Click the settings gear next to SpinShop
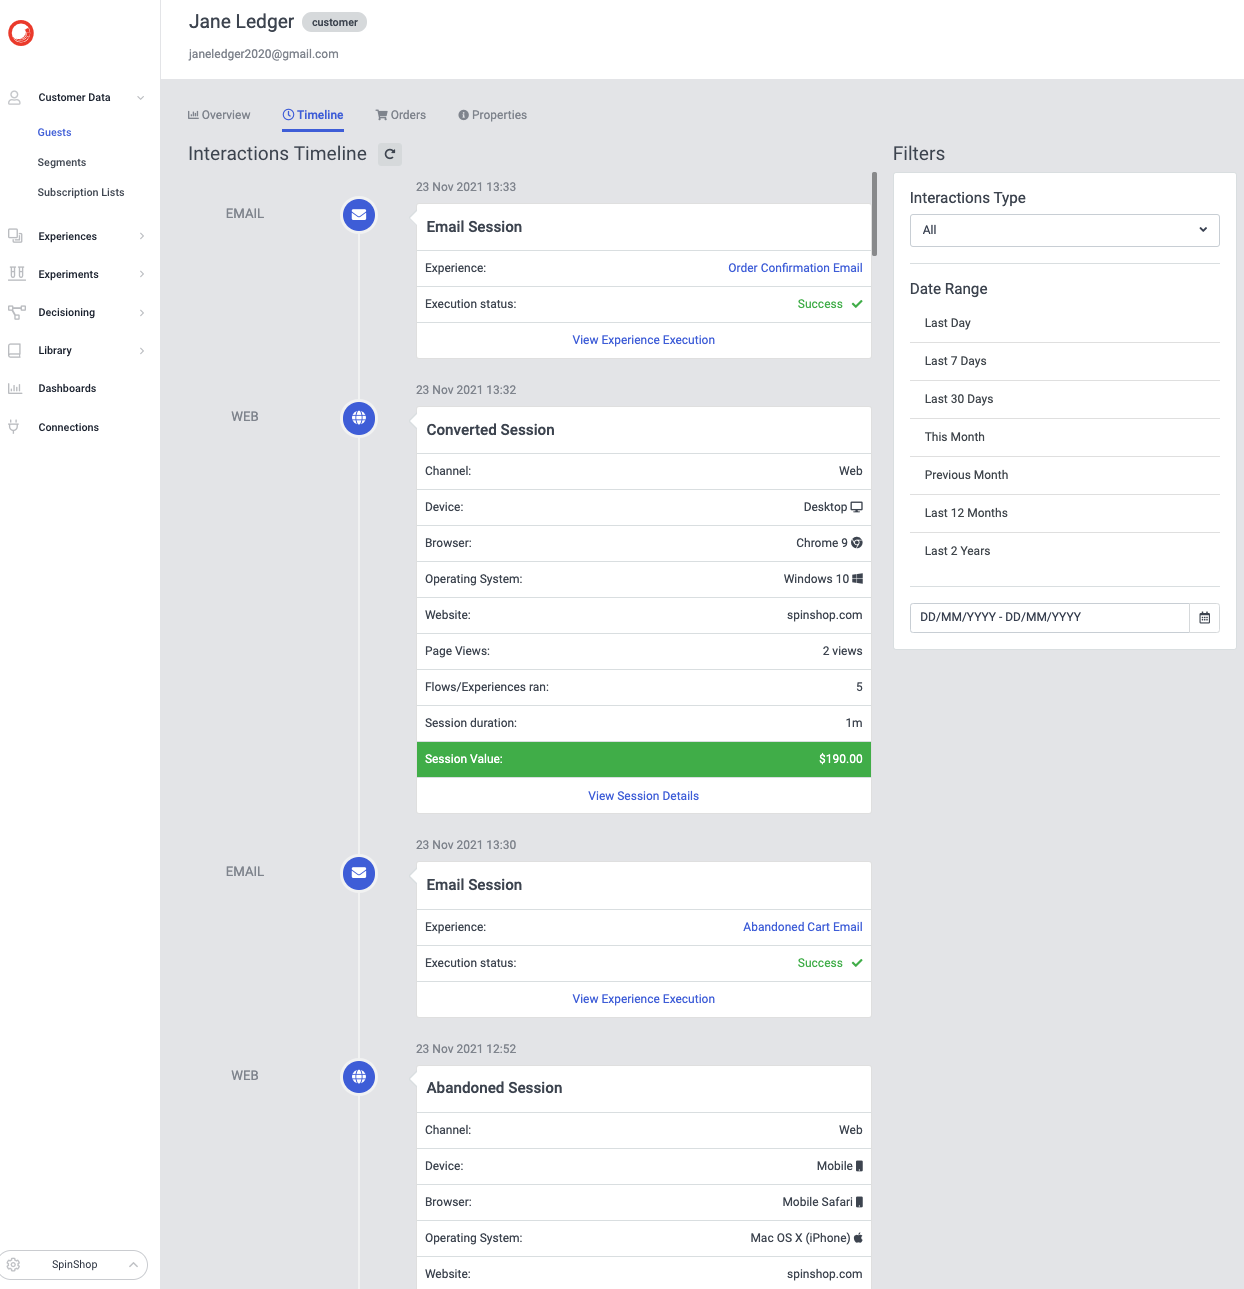The width and height of the screenshot is (1244, 1289). (x=12, y=1264)
